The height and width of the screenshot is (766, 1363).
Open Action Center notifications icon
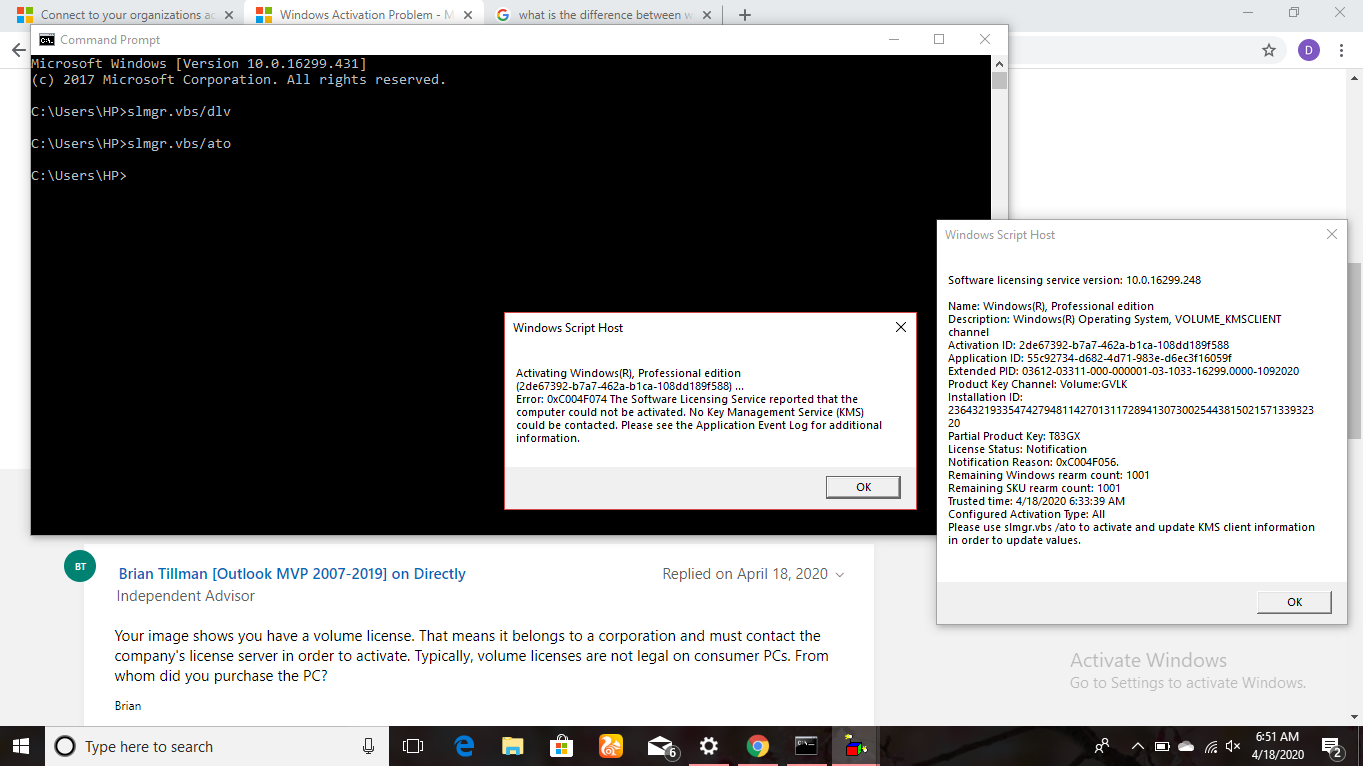click(1333, 746)
